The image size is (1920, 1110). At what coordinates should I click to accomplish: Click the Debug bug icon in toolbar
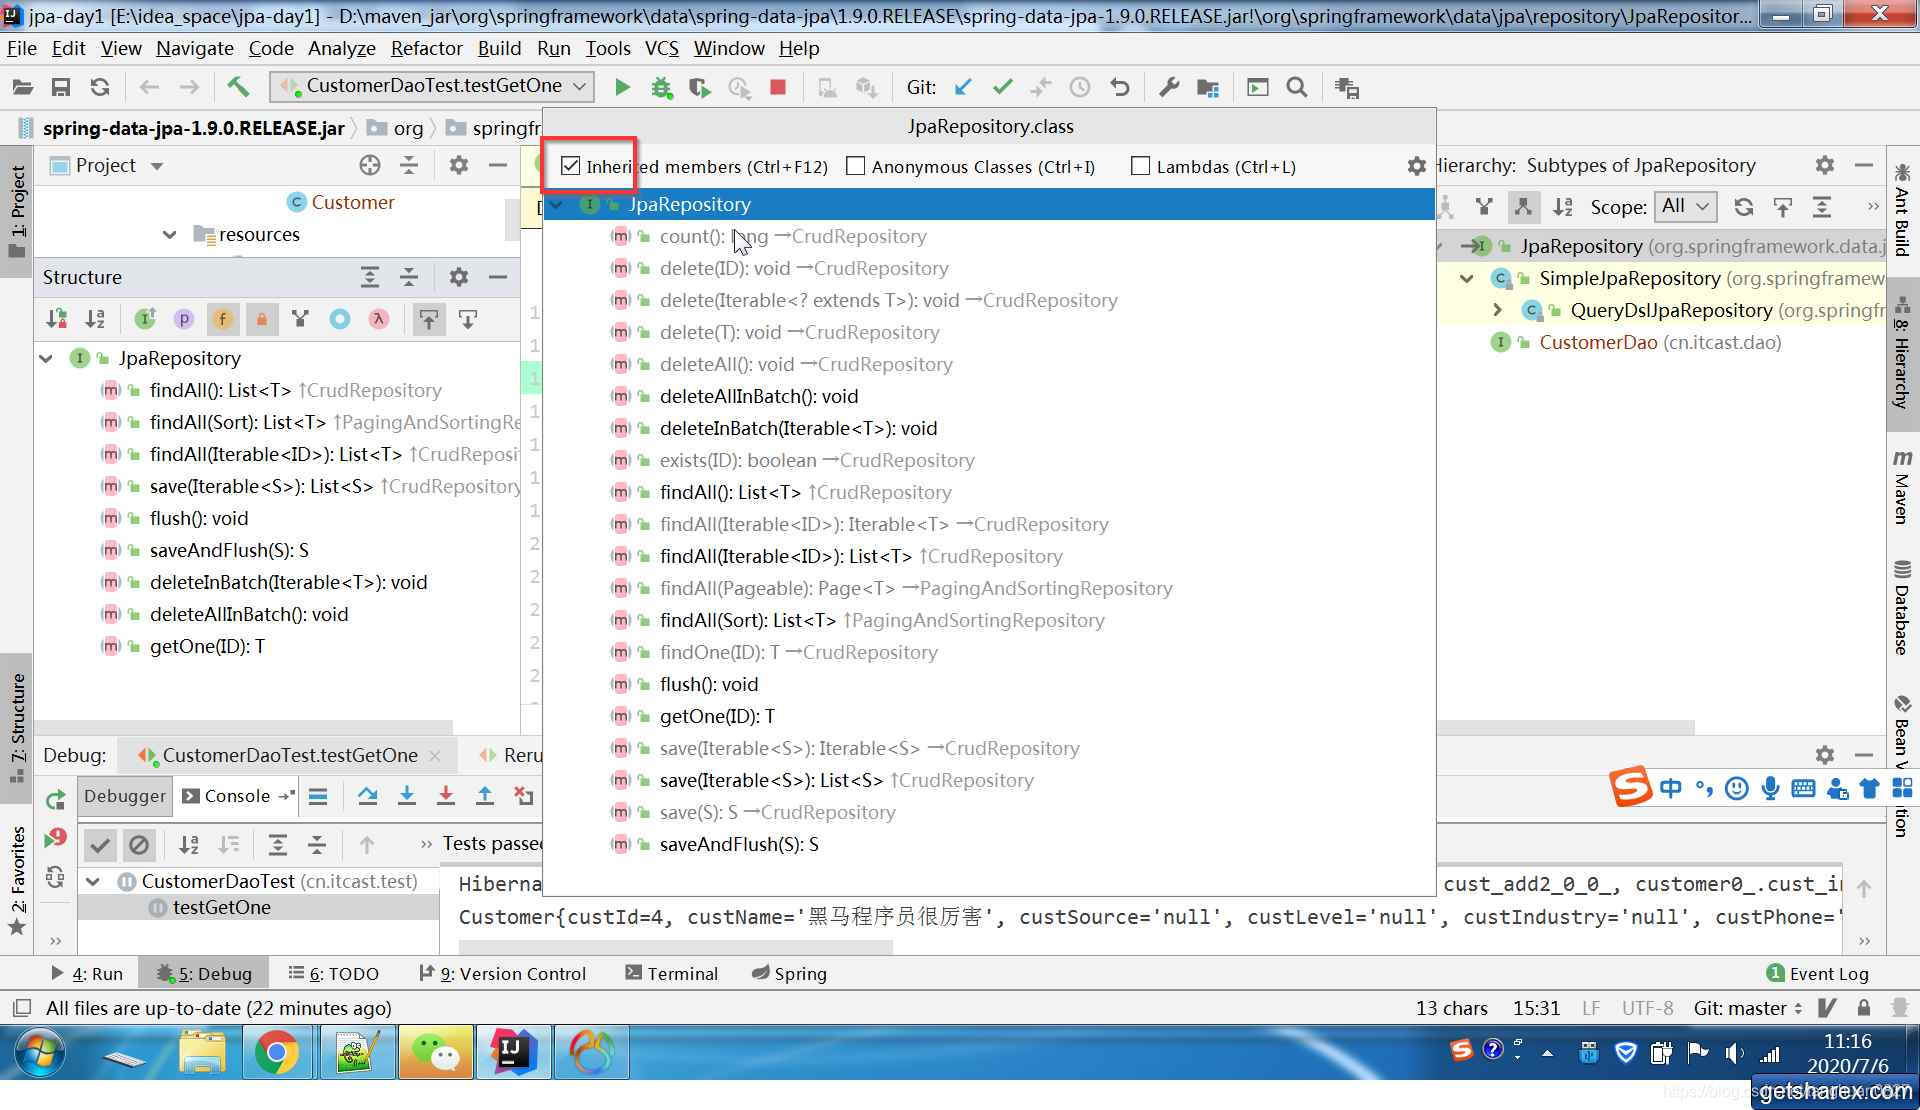tap(661, 87)
